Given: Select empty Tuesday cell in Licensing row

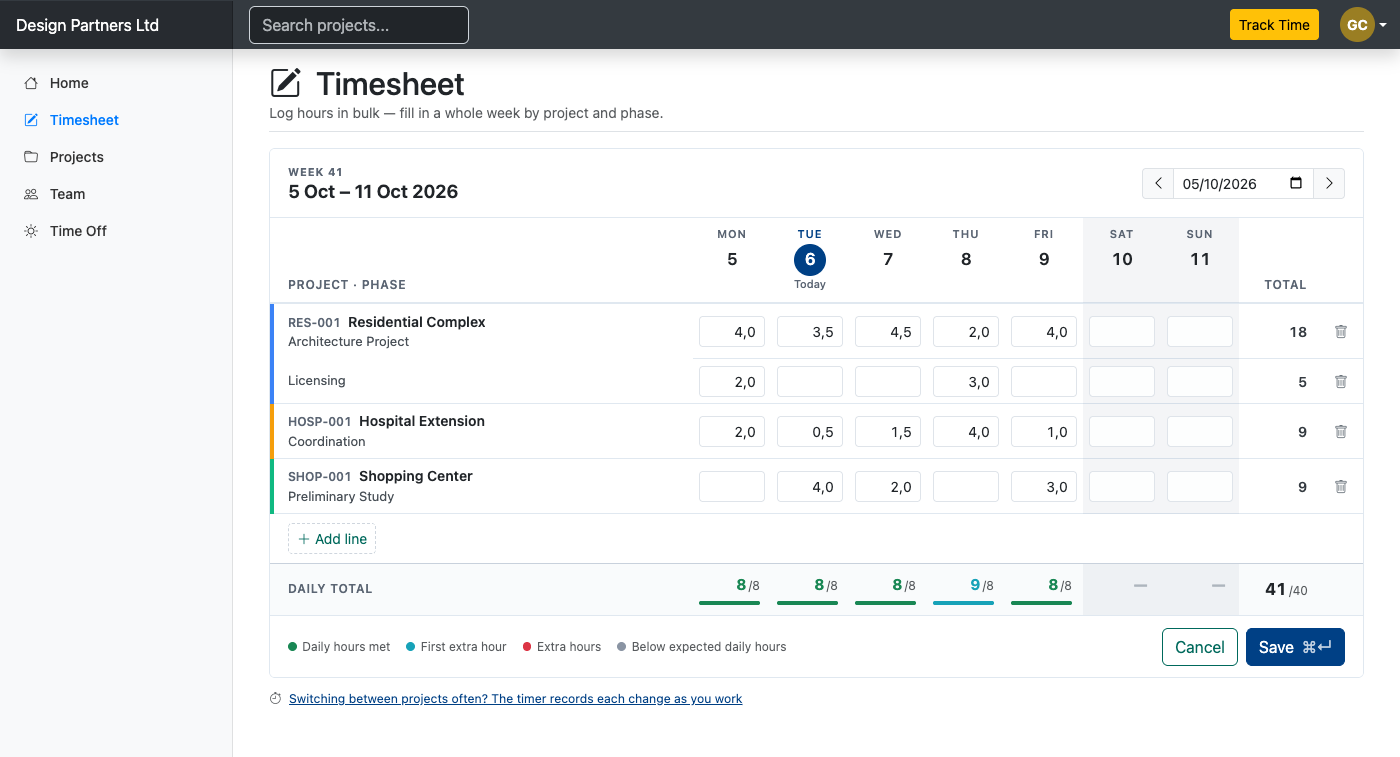Looking at the screenshot, I should (810, 381).
